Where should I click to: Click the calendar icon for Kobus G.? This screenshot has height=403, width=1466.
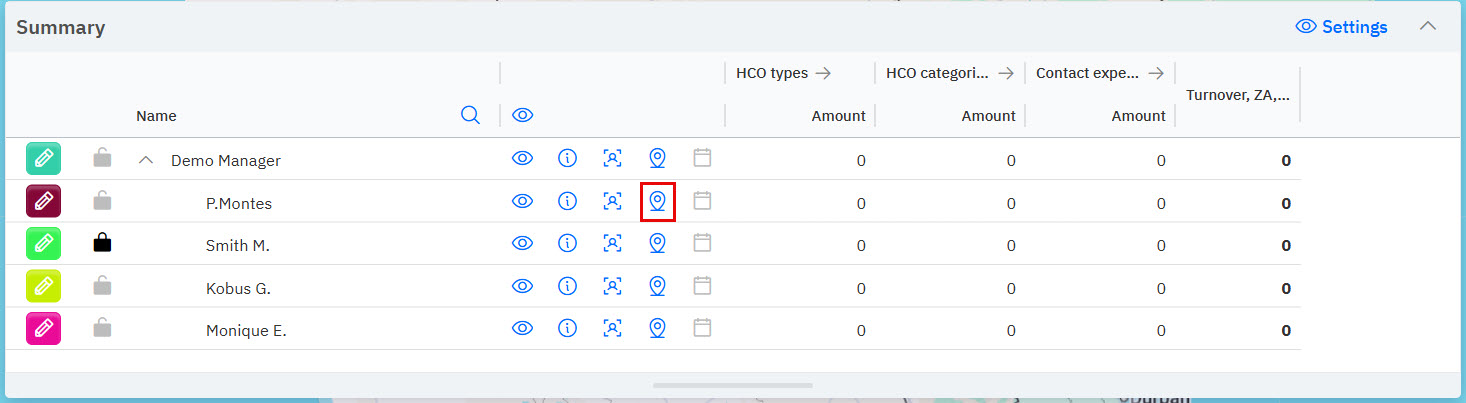(702, 286)
